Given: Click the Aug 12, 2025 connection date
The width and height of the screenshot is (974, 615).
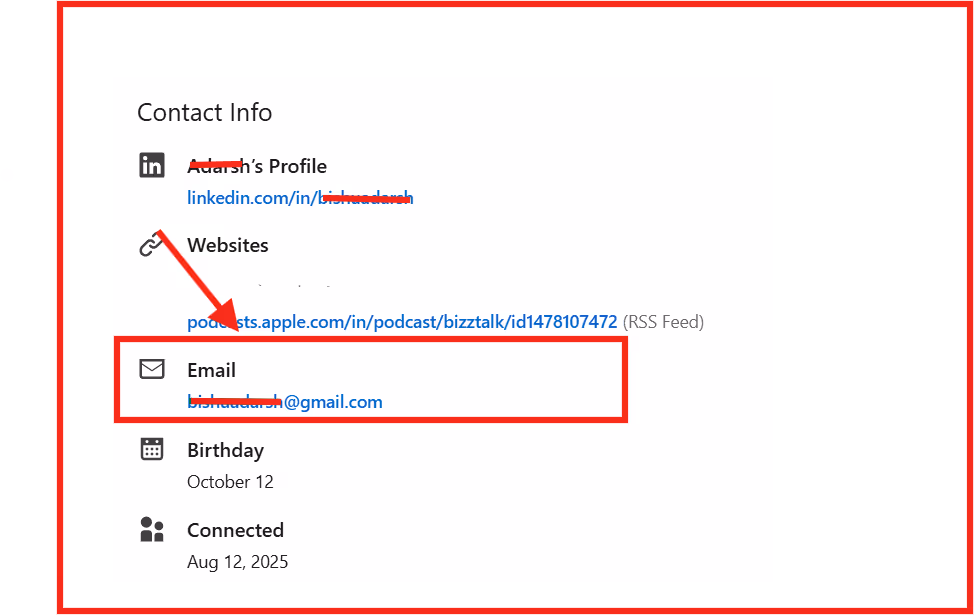Looking at the screenshot, I should (x=238, y=562).
